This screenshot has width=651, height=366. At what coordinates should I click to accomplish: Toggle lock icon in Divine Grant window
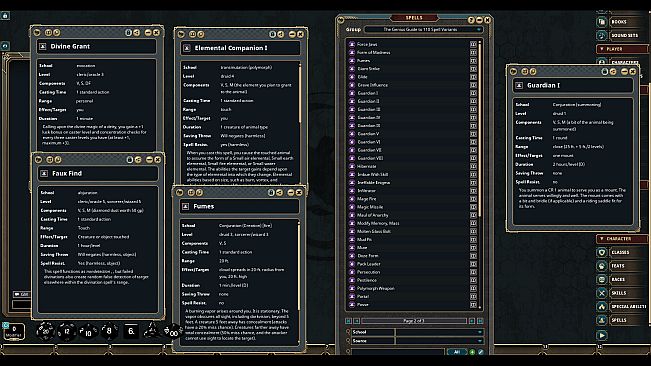pyautogui.click(x=128, y=32)
